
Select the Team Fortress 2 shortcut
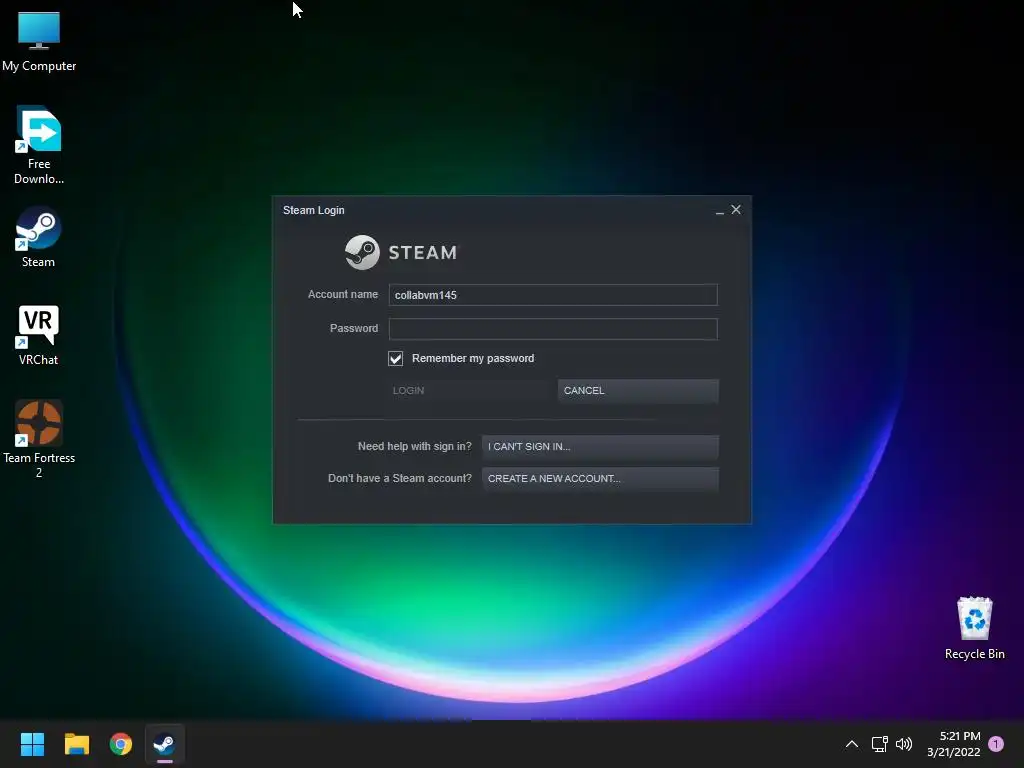coord(39,439)
